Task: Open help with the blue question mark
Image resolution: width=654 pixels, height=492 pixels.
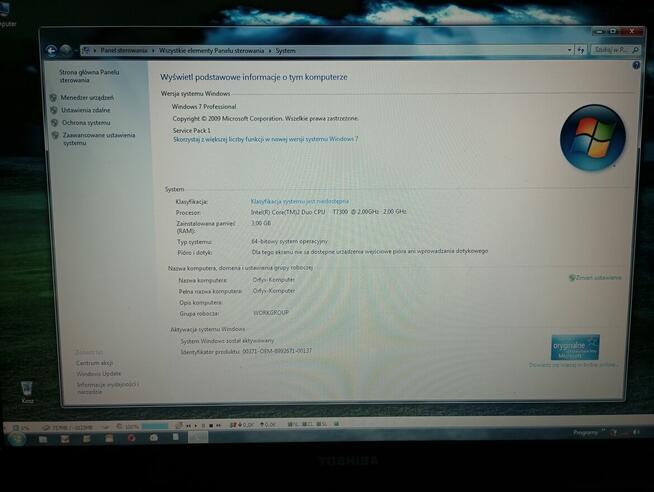Action: tap(636, 65)
